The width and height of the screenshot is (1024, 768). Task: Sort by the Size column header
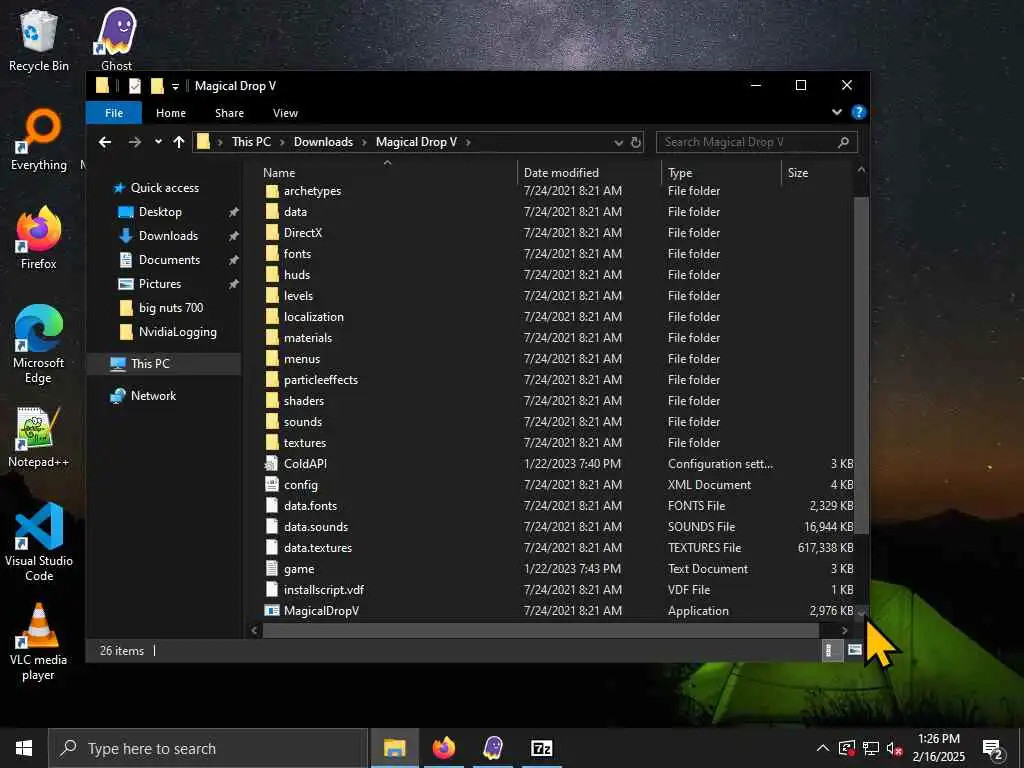(816, 172)
